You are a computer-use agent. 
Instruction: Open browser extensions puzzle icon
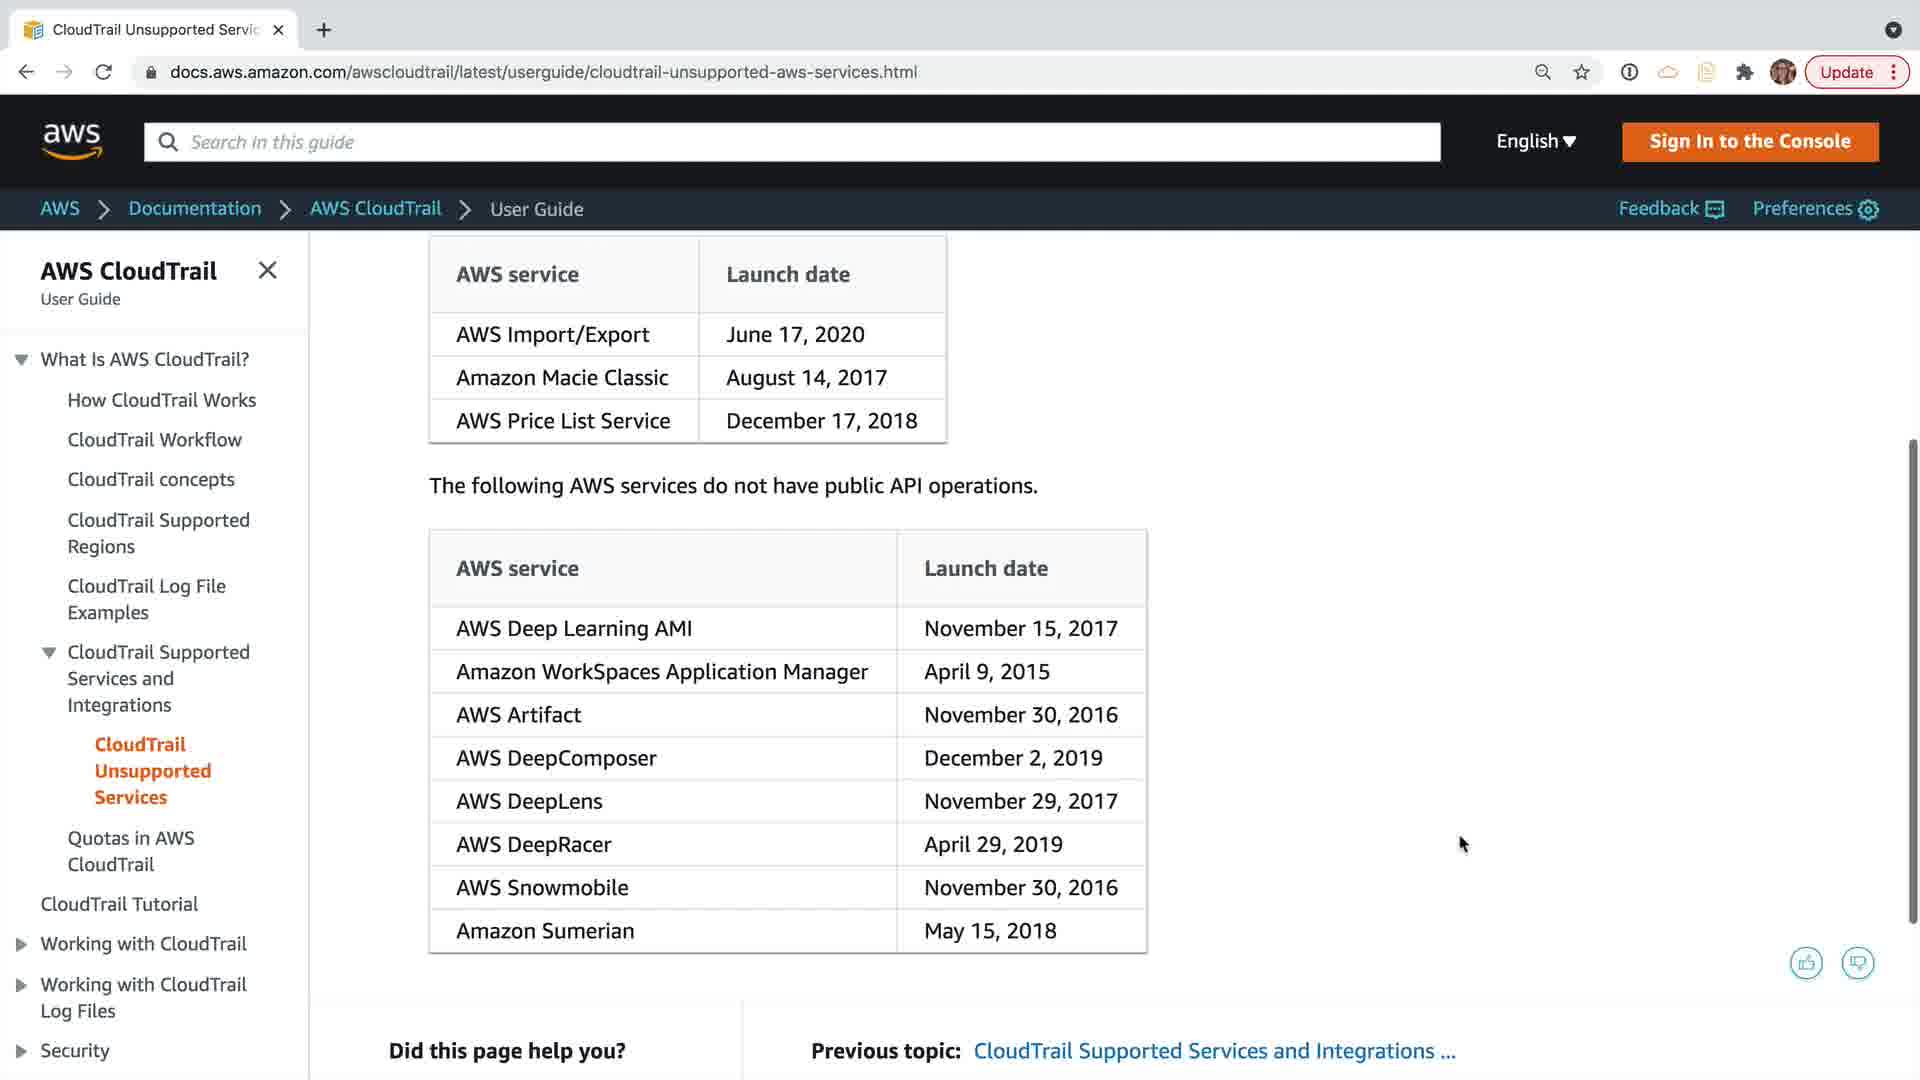1745,72
